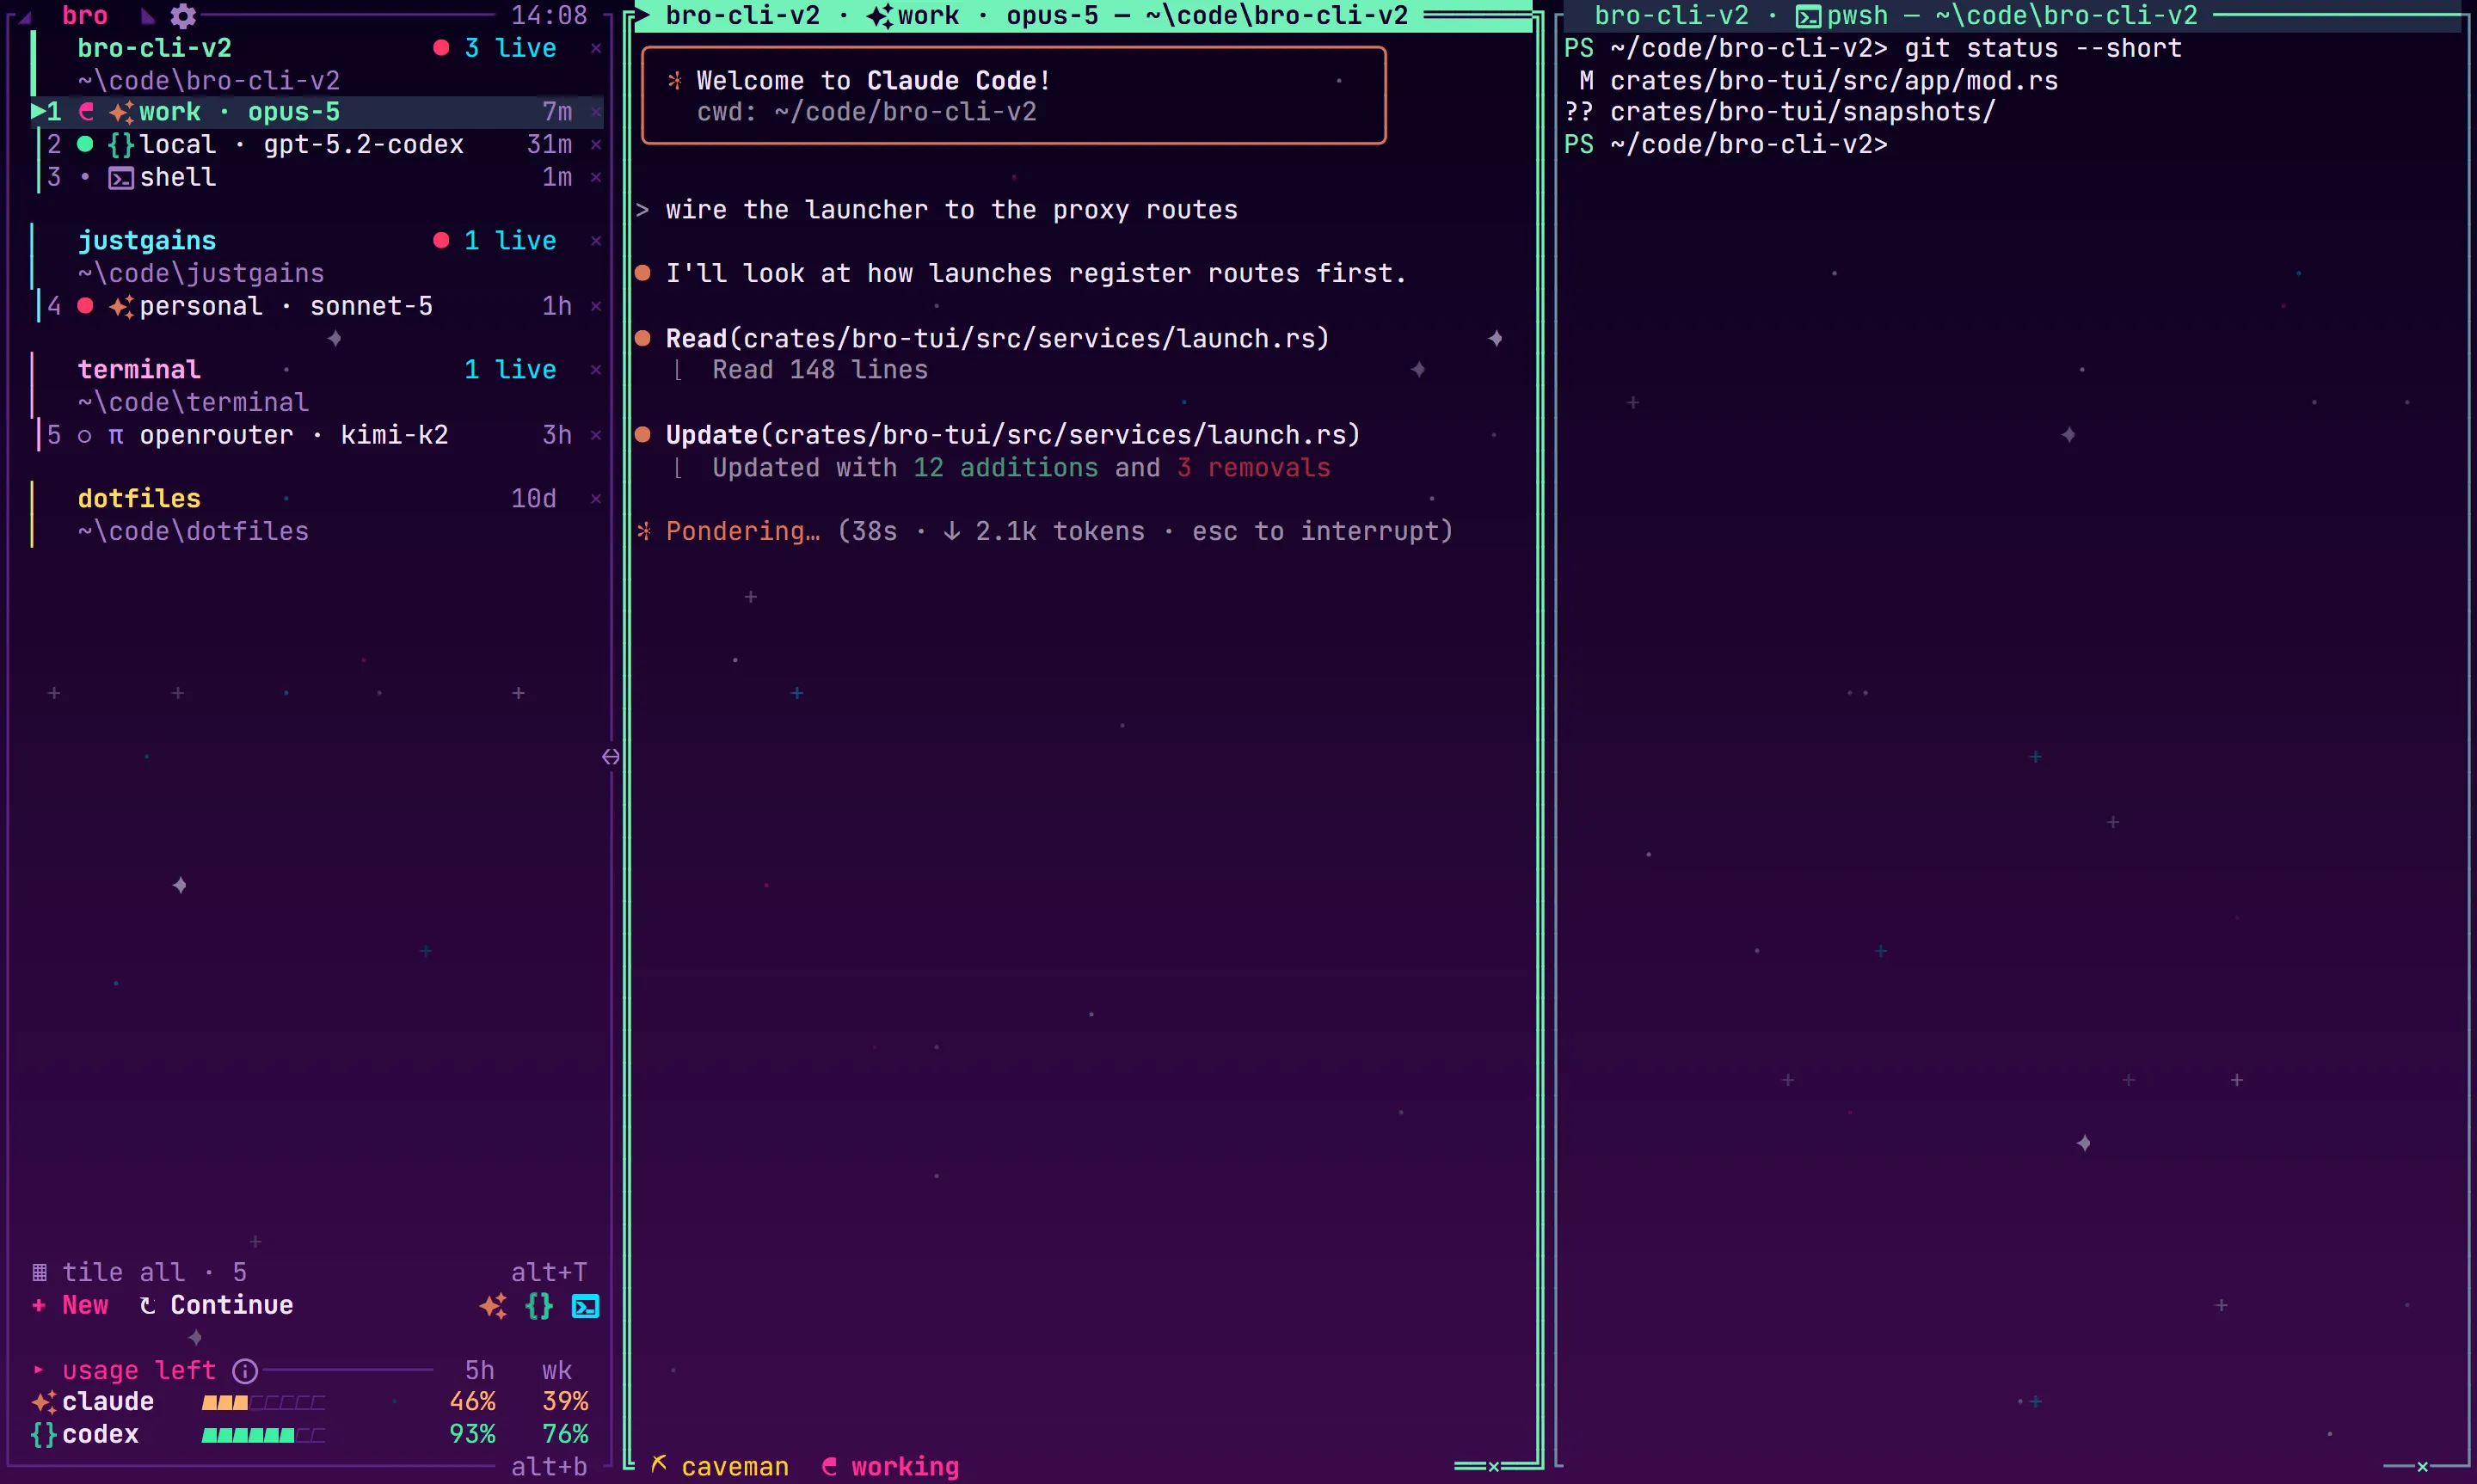Screen dimensions: 2477x1484
Task: Close the dotfiles project with its x
Action: pos(596,499)
